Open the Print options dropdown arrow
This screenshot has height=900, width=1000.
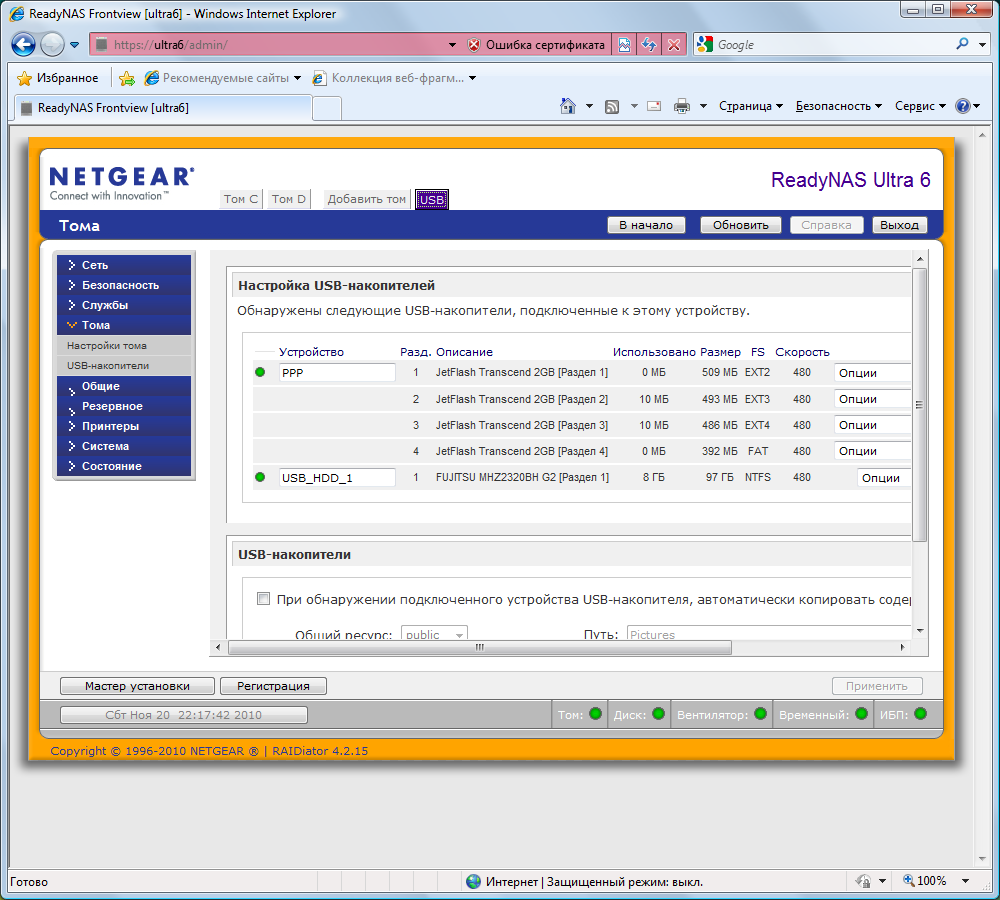point(703,107)
